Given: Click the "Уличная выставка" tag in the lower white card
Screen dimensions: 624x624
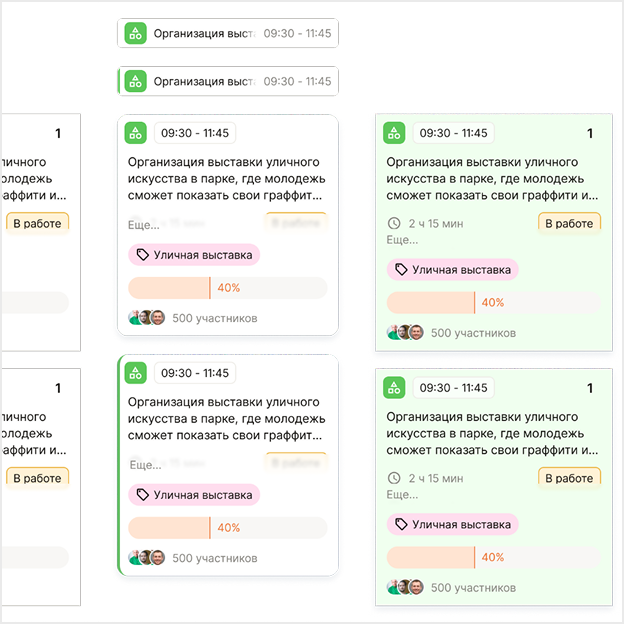Looking at the screenshot, I should [194, 495].
